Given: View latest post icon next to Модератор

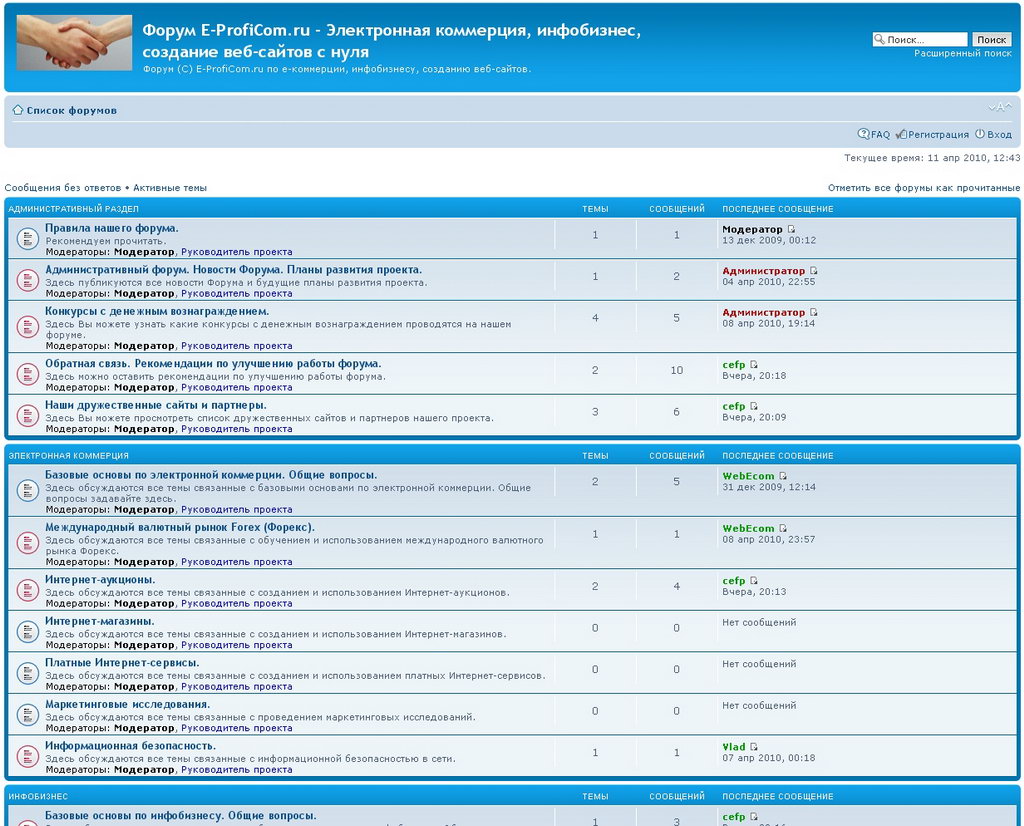Looking at the screenshot, I should click(792, 230).
